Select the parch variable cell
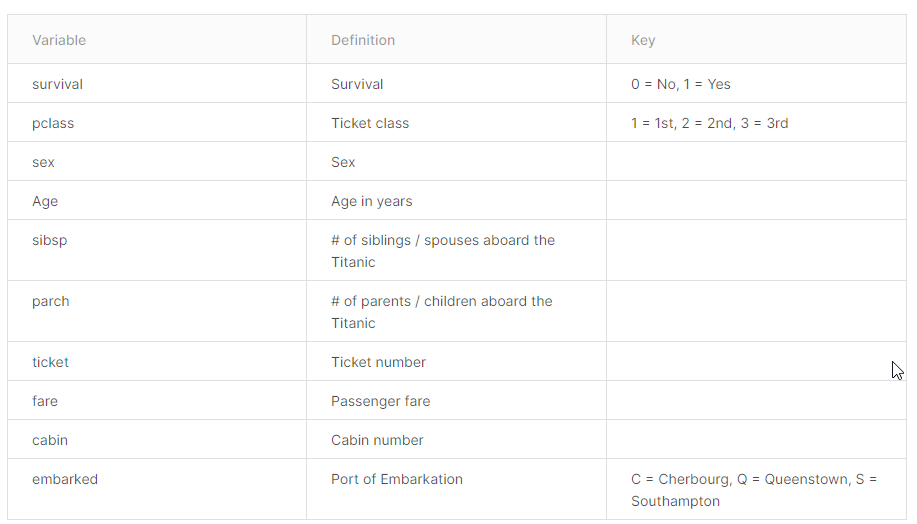 (x=157, y=311)
